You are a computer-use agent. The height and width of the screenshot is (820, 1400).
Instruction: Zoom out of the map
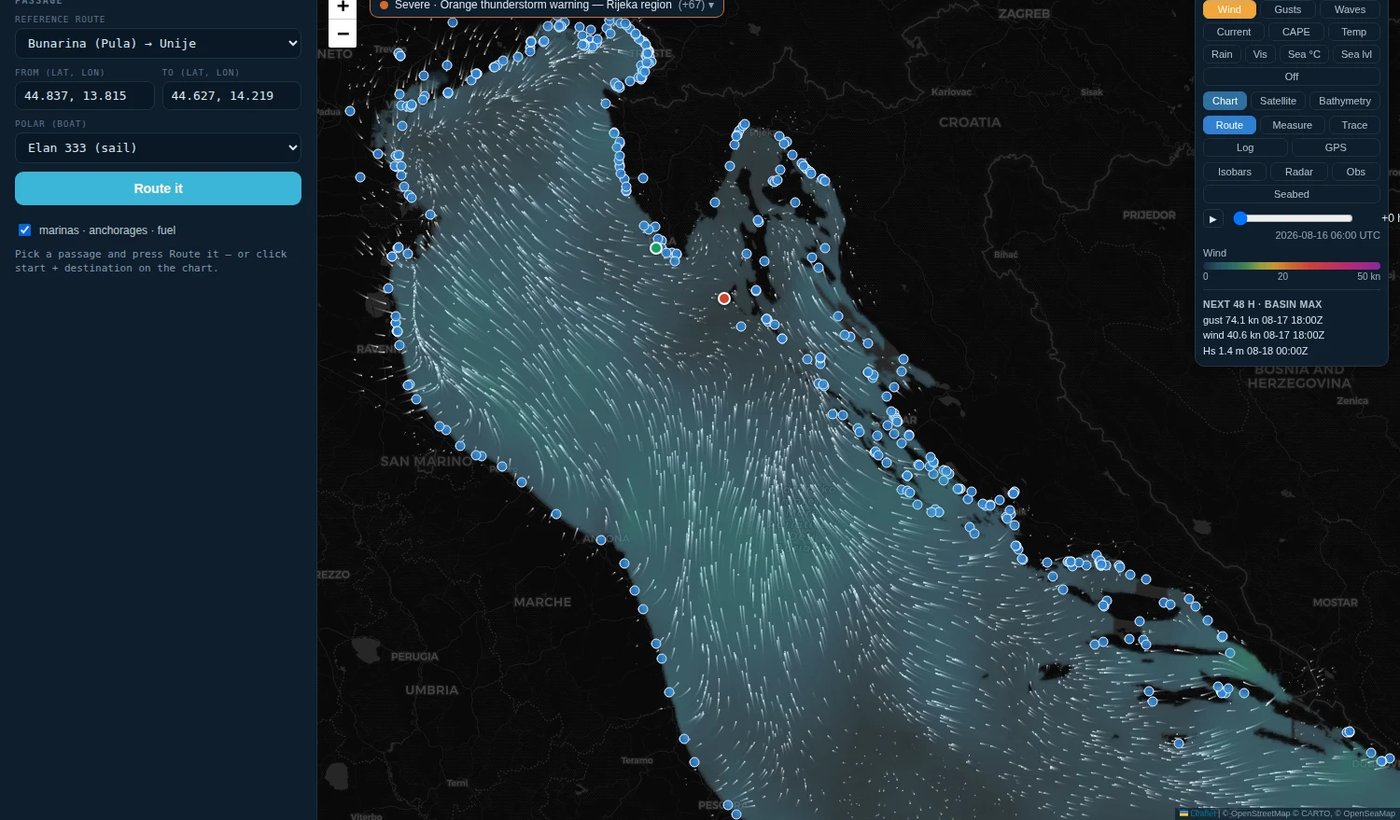(x=343, y=33)
